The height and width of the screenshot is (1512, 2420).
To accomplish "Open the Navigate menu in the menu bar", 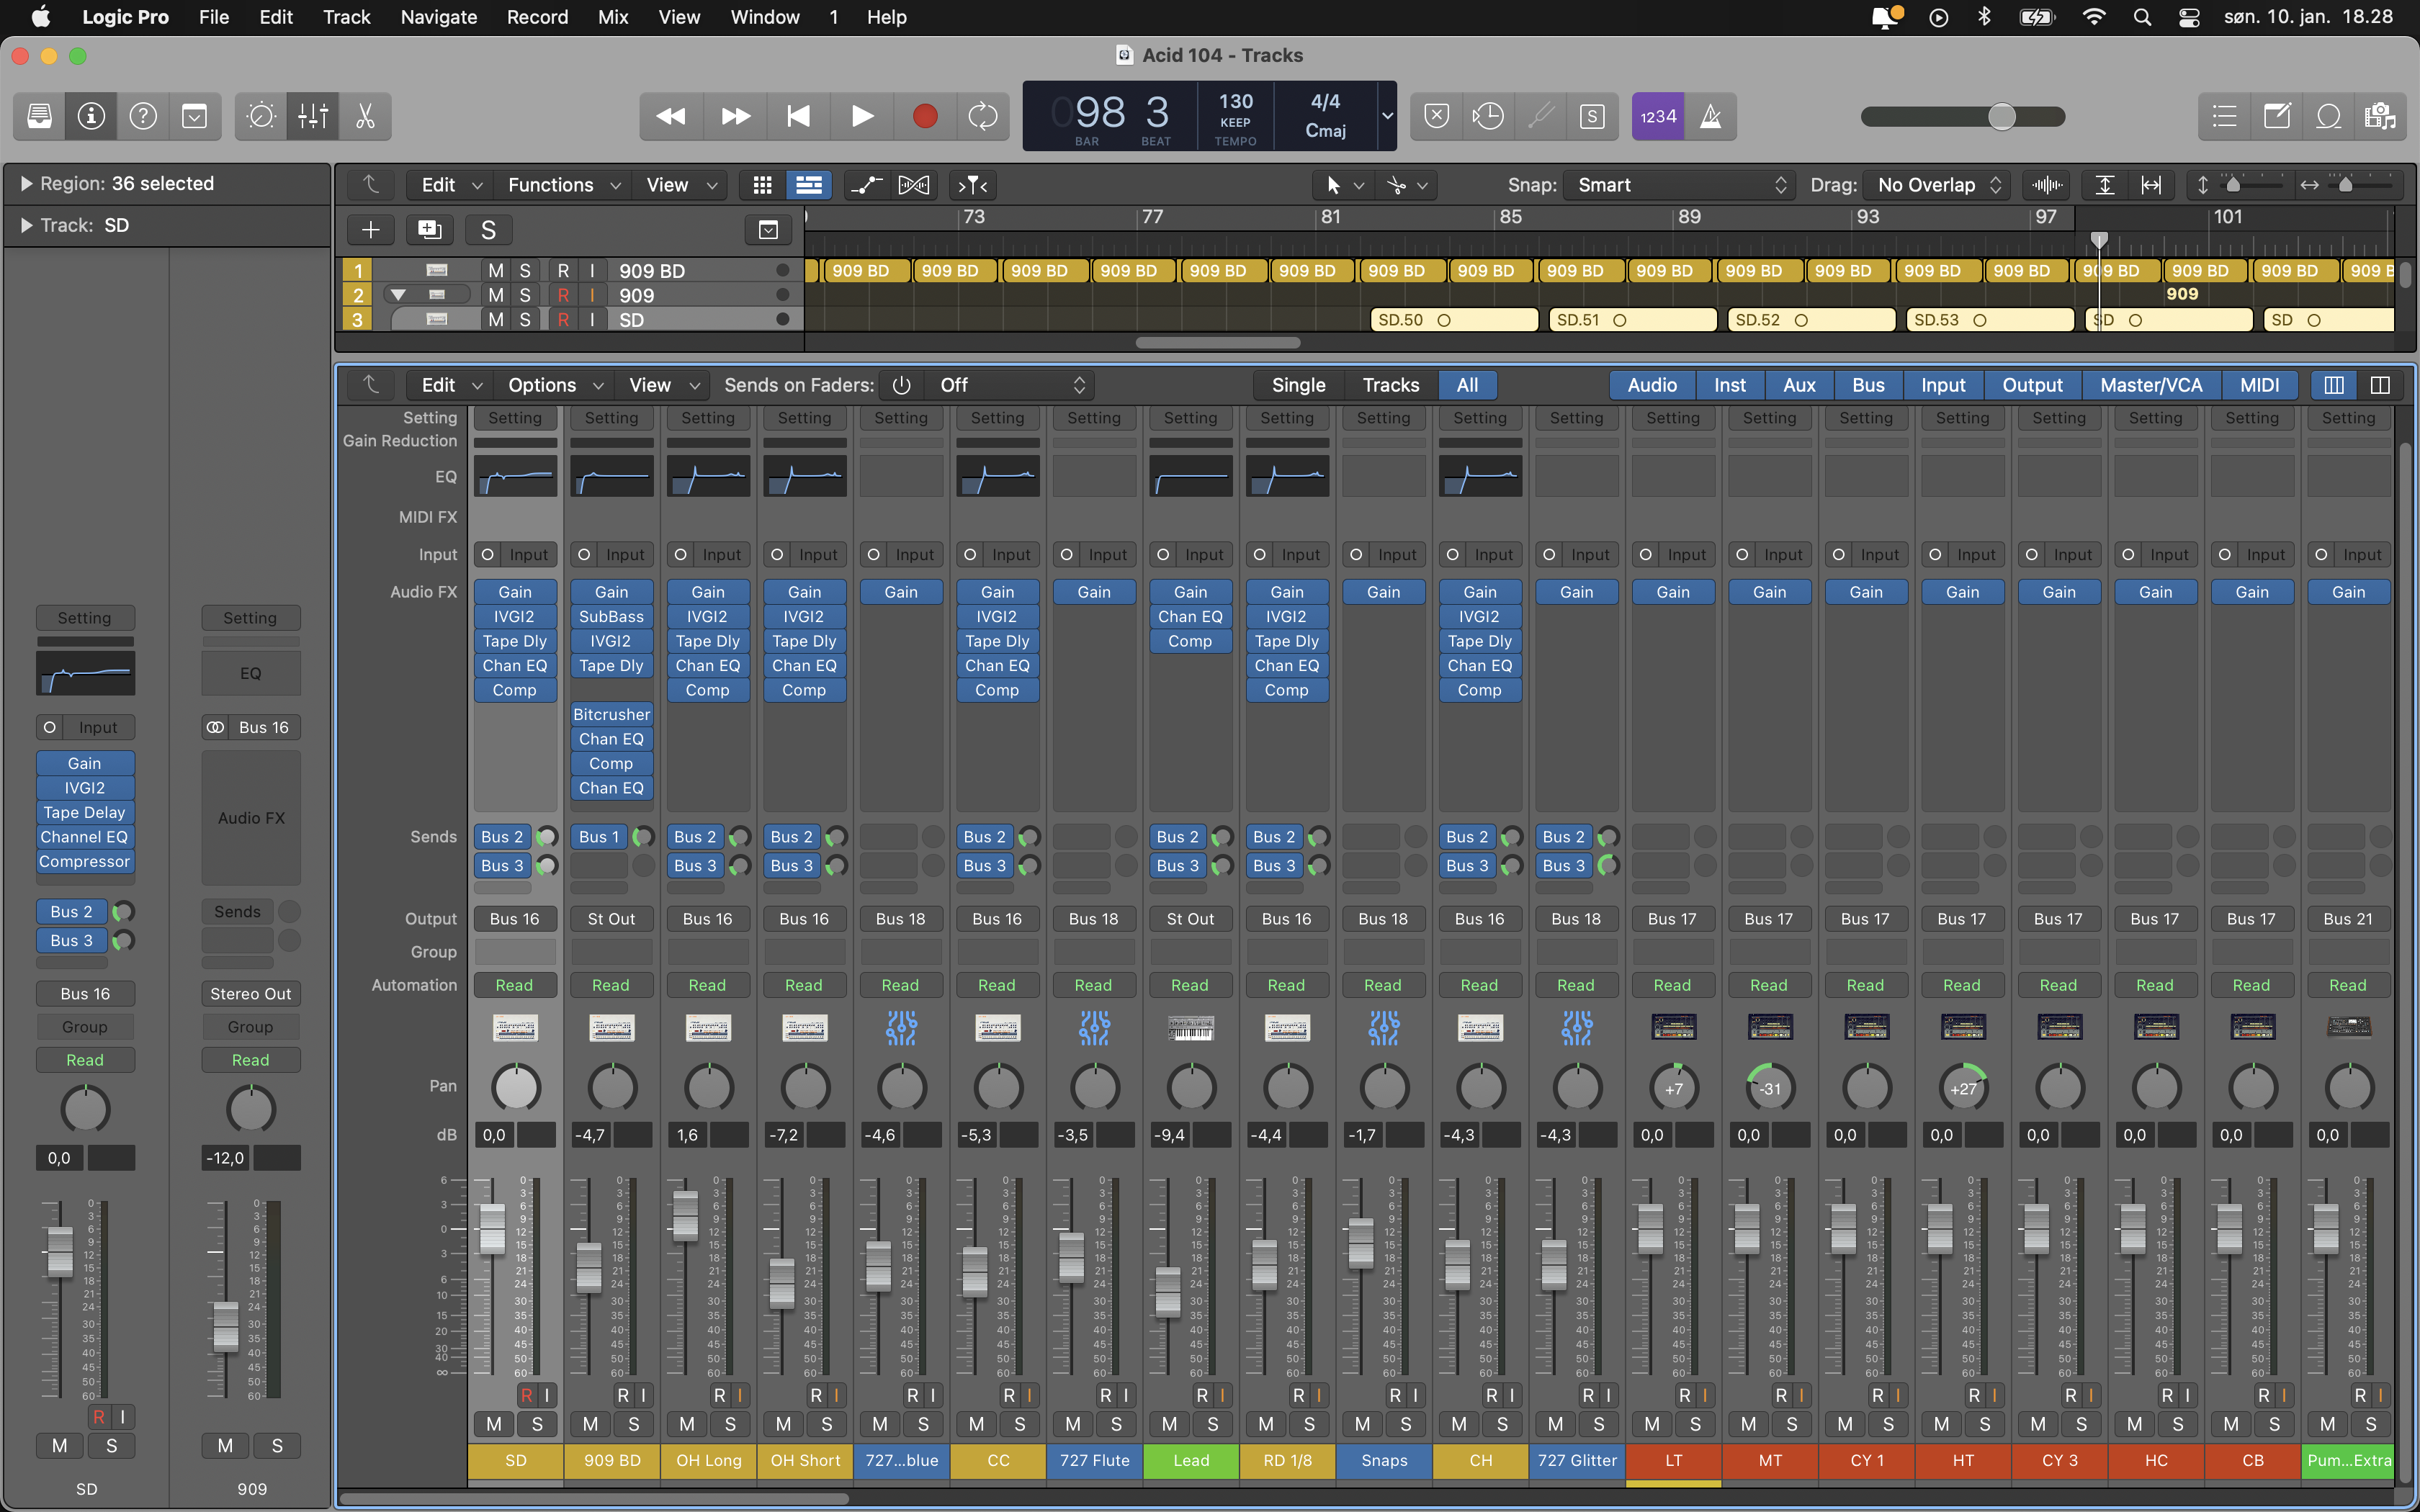I will (x=438, y=17).
